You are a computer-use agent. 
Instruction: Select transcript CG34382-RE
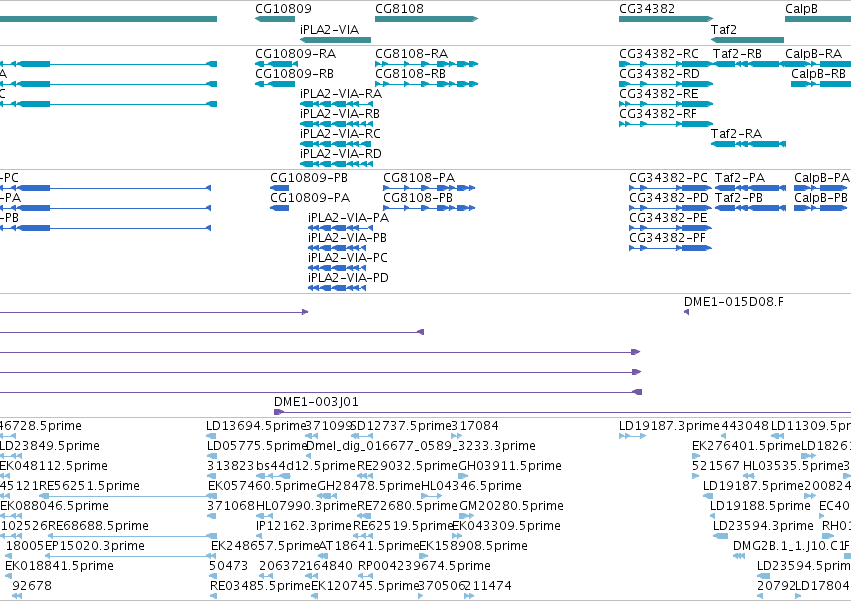659,94
